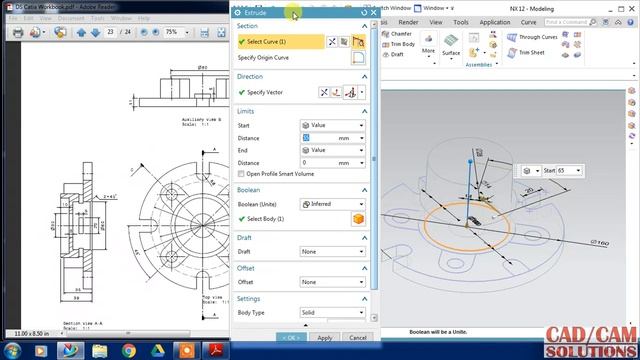Click the zoom out button in Adobe Reader
The image size is (640, 360).
click(x=144, y=32)
